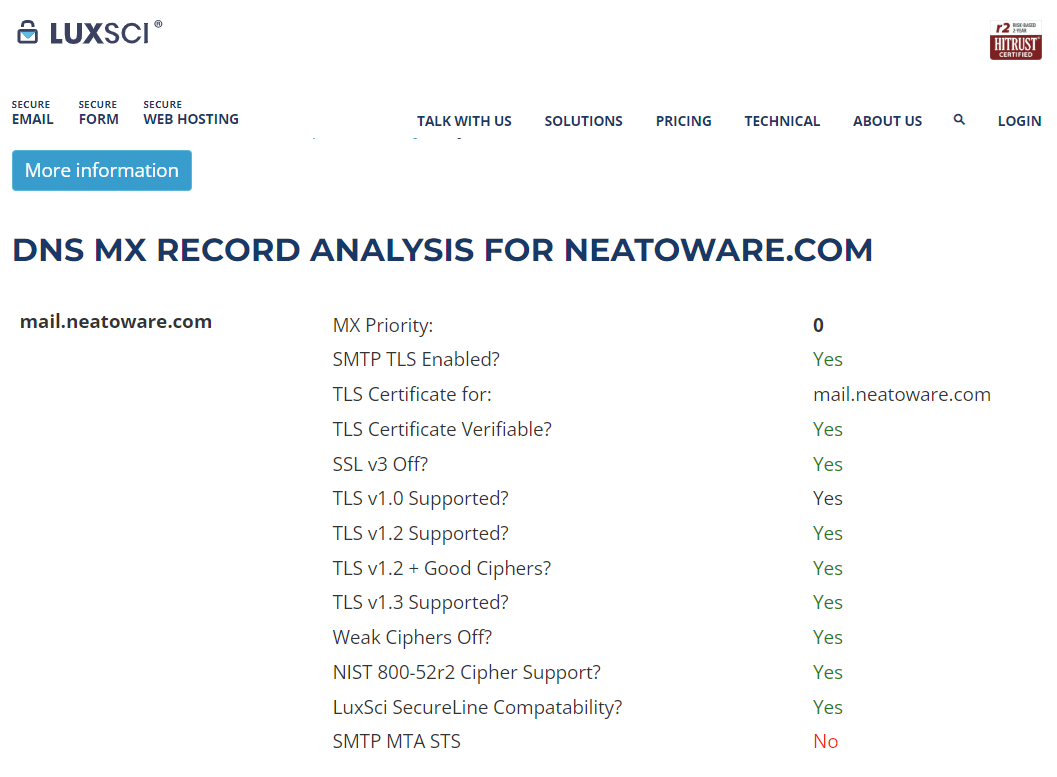Click Yes value for Weak Ciphers Off
This screenshot has width=1057, height=777.
point(827,637)
